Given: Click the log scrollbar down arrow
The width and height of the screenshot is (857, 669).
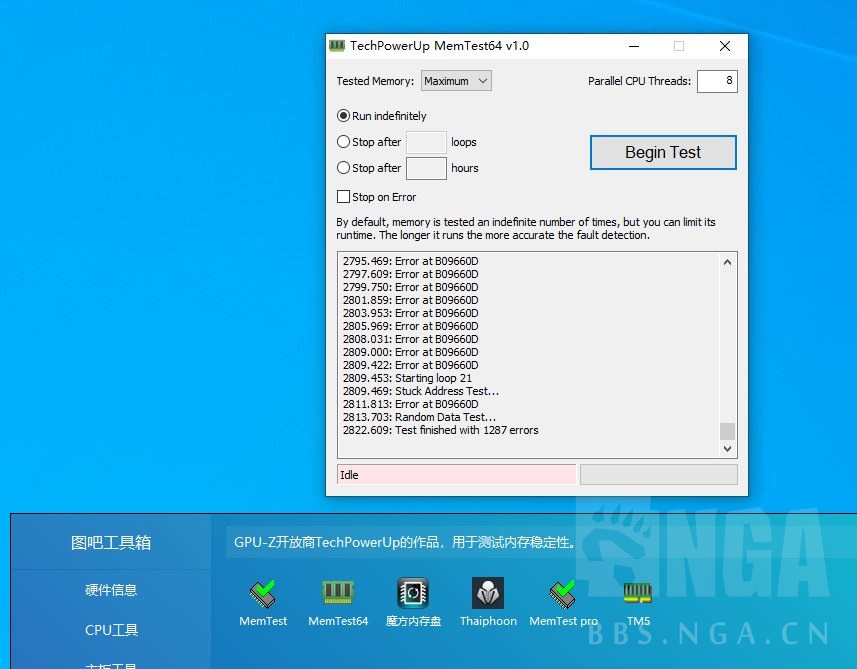Looking at the screenshot, I should (727, 449).
